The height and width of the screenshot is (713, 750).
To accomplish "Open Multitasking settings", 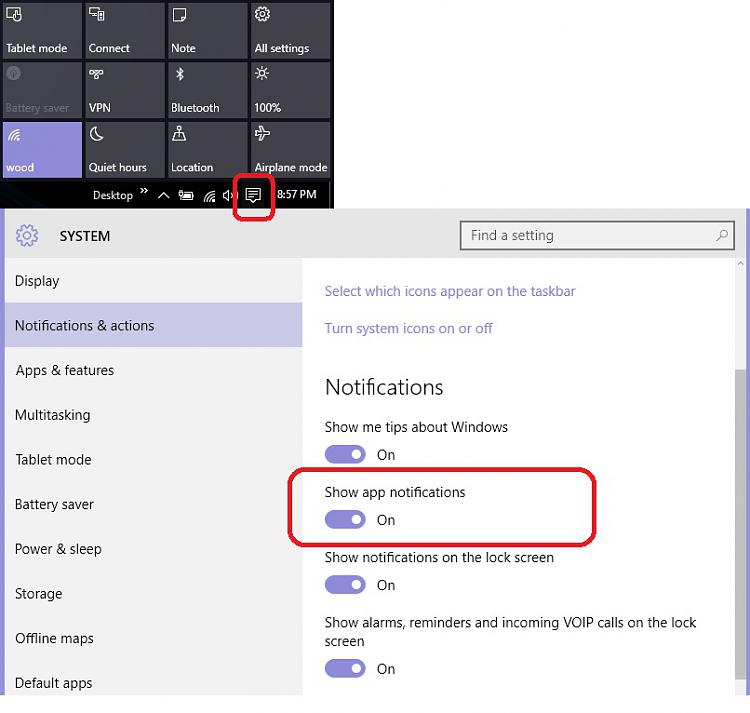I will [154, 415].
